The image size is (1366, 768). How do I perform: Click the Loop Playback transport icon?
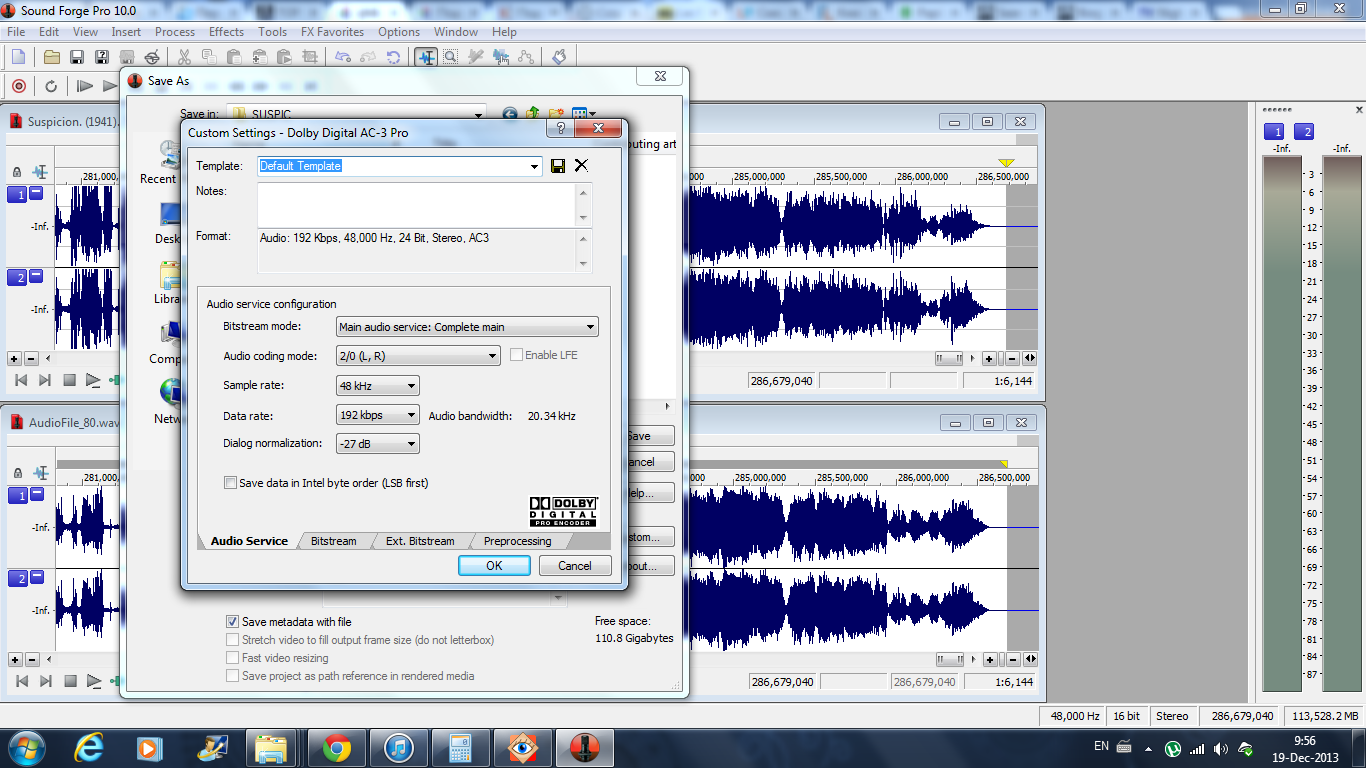click(51, 86)
